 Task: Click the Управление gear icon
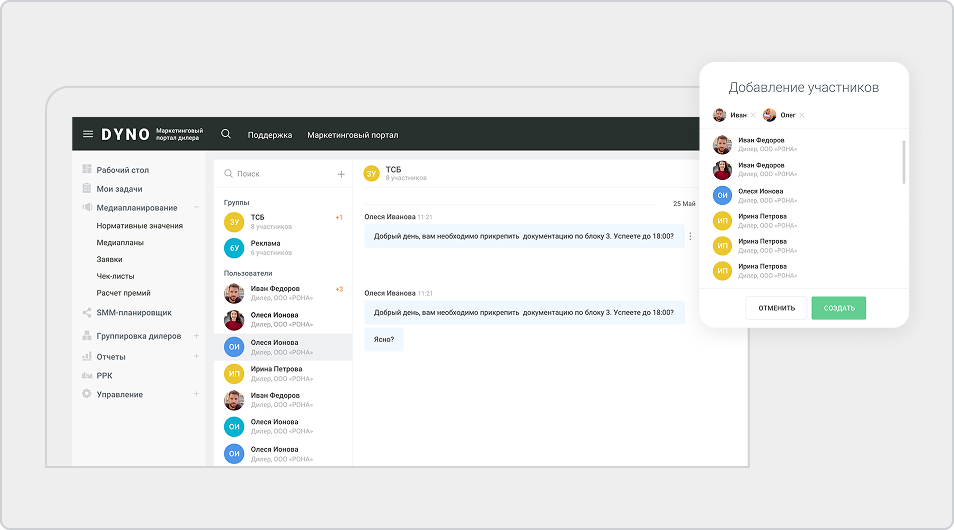click(87, 394)
